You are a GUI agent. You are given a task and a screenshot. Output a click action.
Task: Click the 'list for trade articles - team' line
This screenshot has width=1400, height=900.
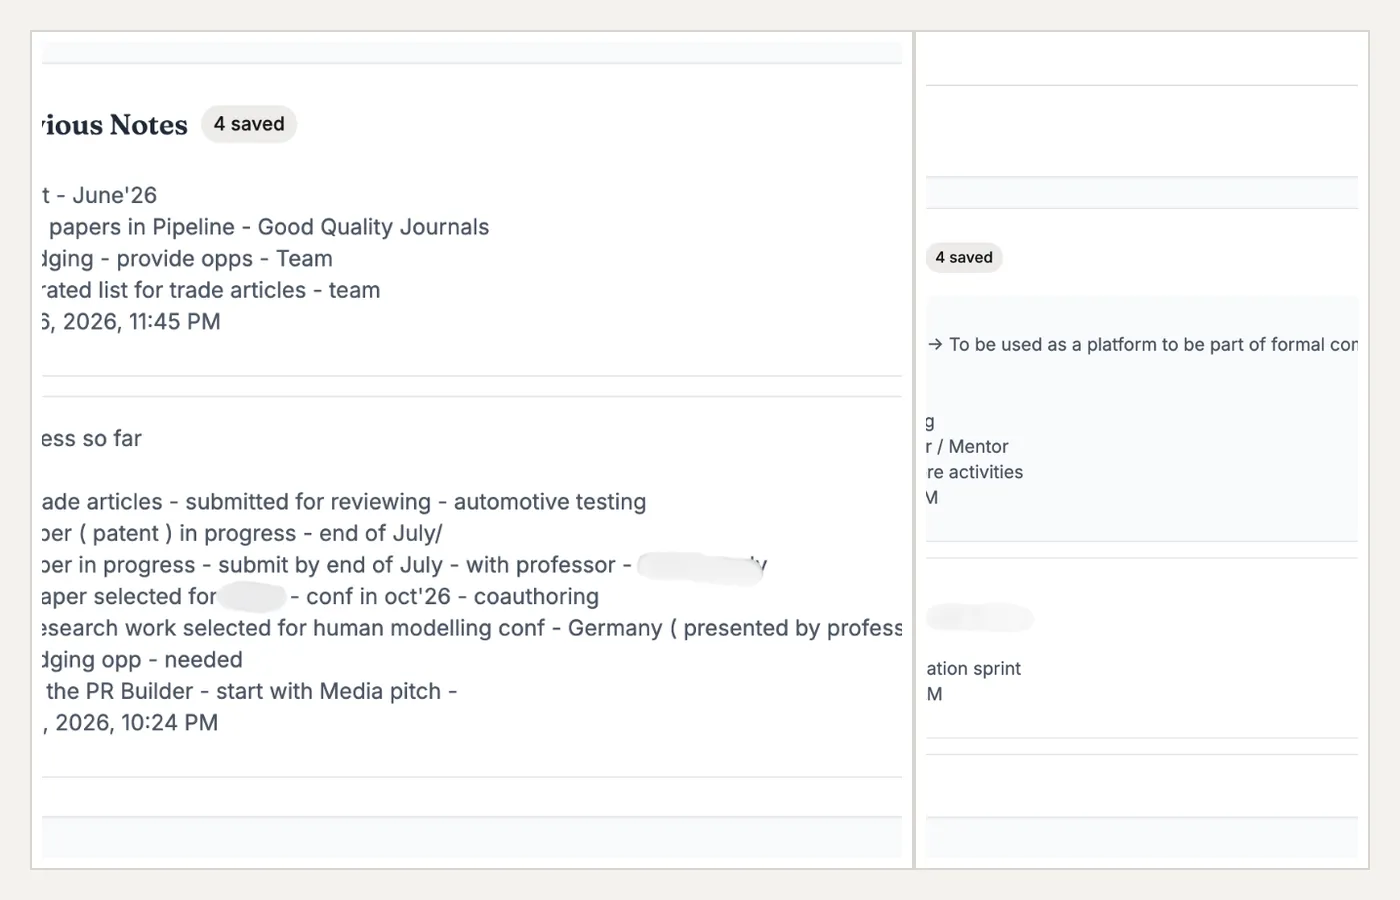click(x=211, y=290)
